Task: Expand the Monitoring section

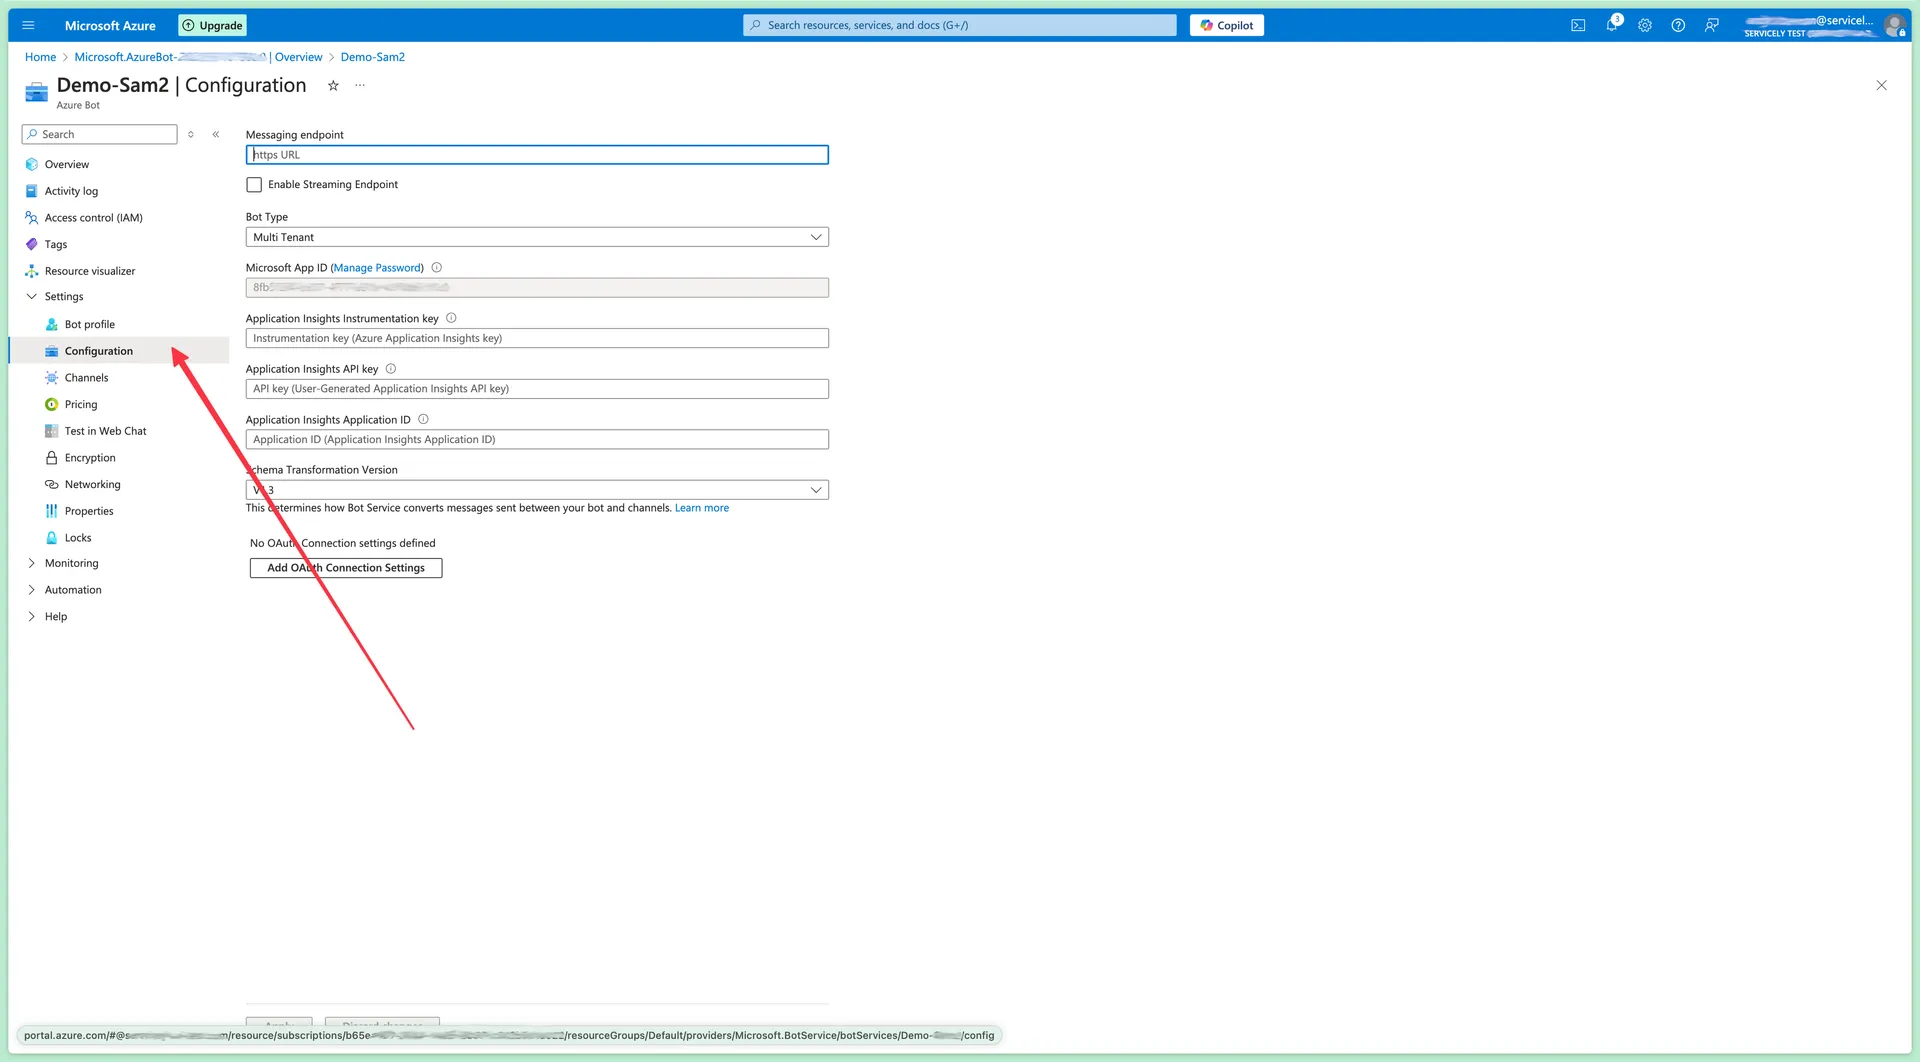Action: (x=31, y=564)
